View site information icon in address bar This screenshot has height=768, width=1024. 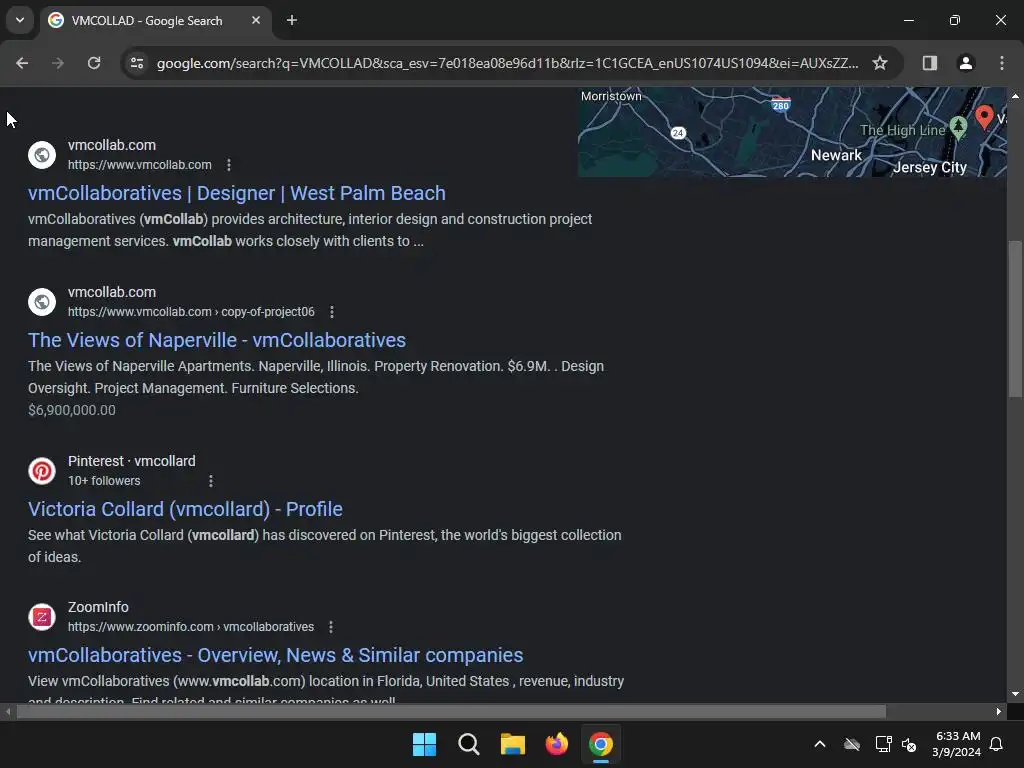[x=137, y=63]
